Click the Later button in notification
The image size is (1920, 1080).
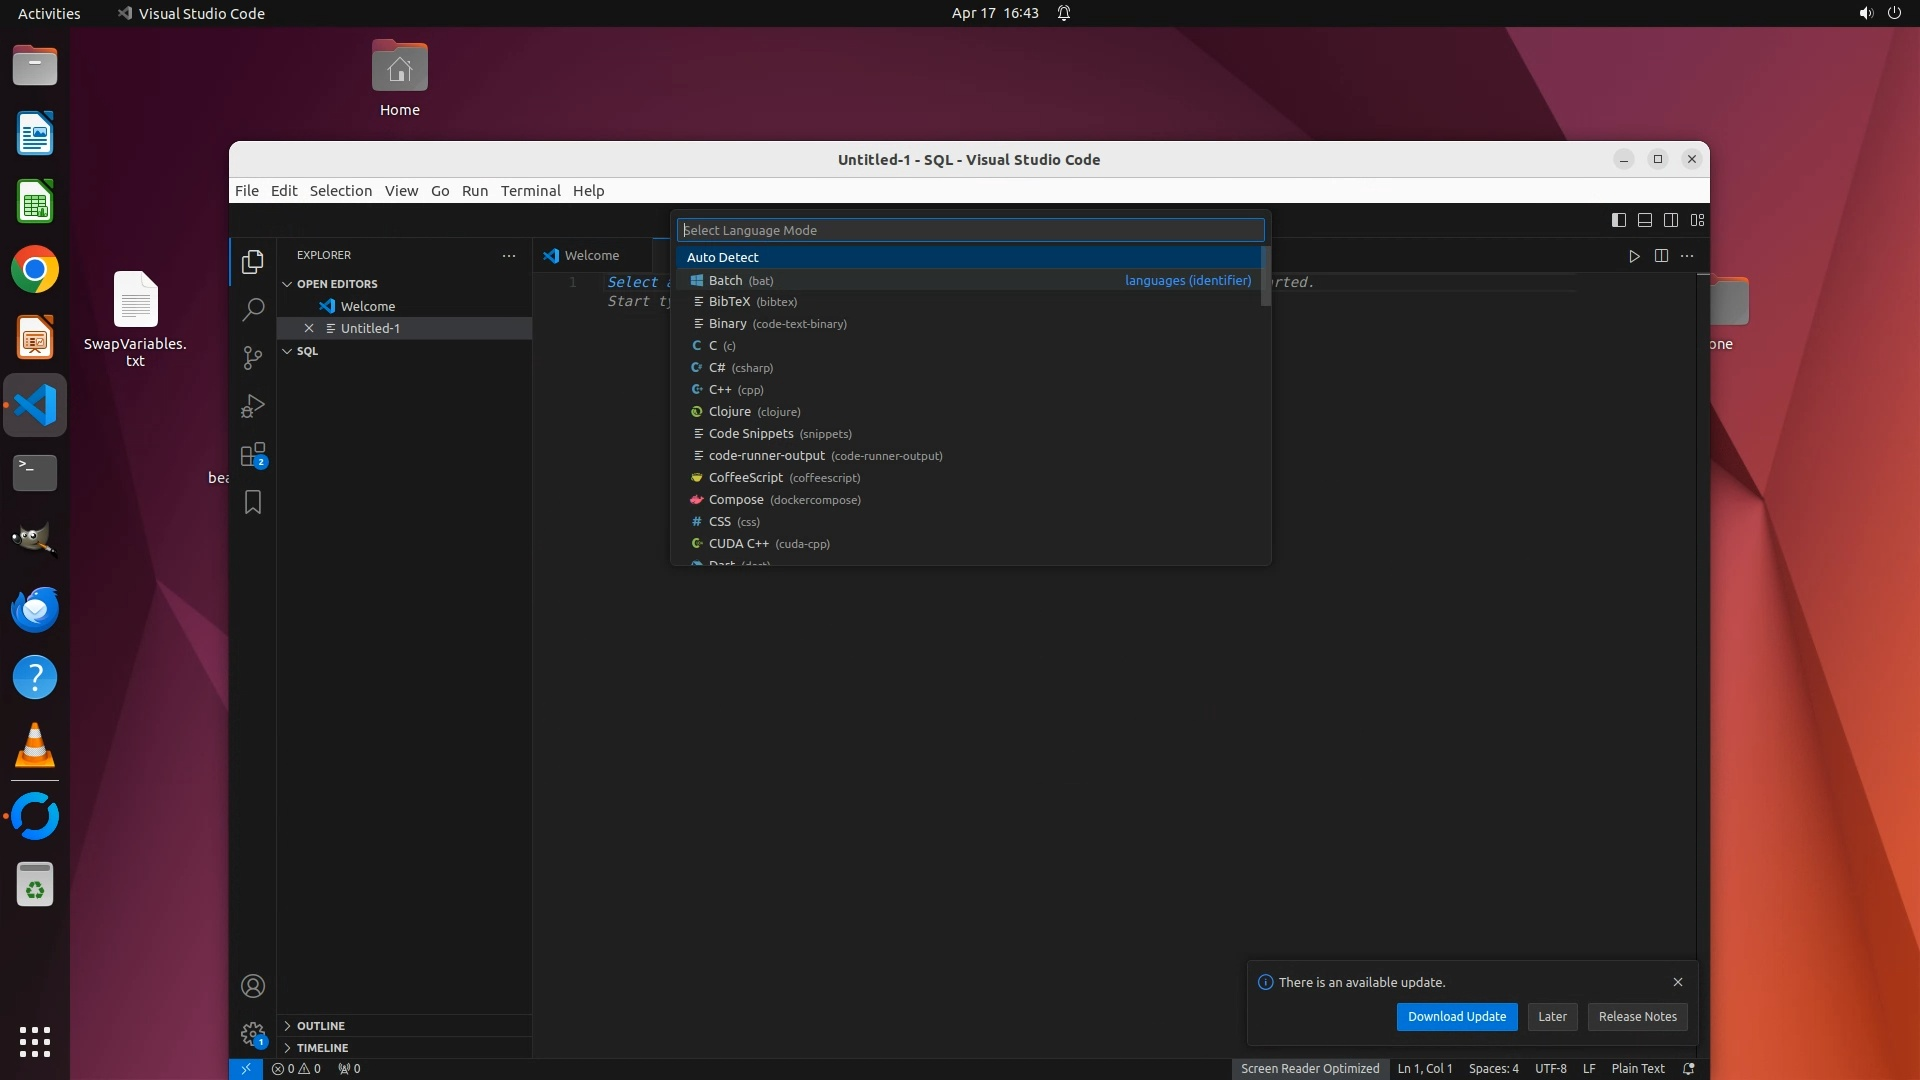(1552, 1017)
